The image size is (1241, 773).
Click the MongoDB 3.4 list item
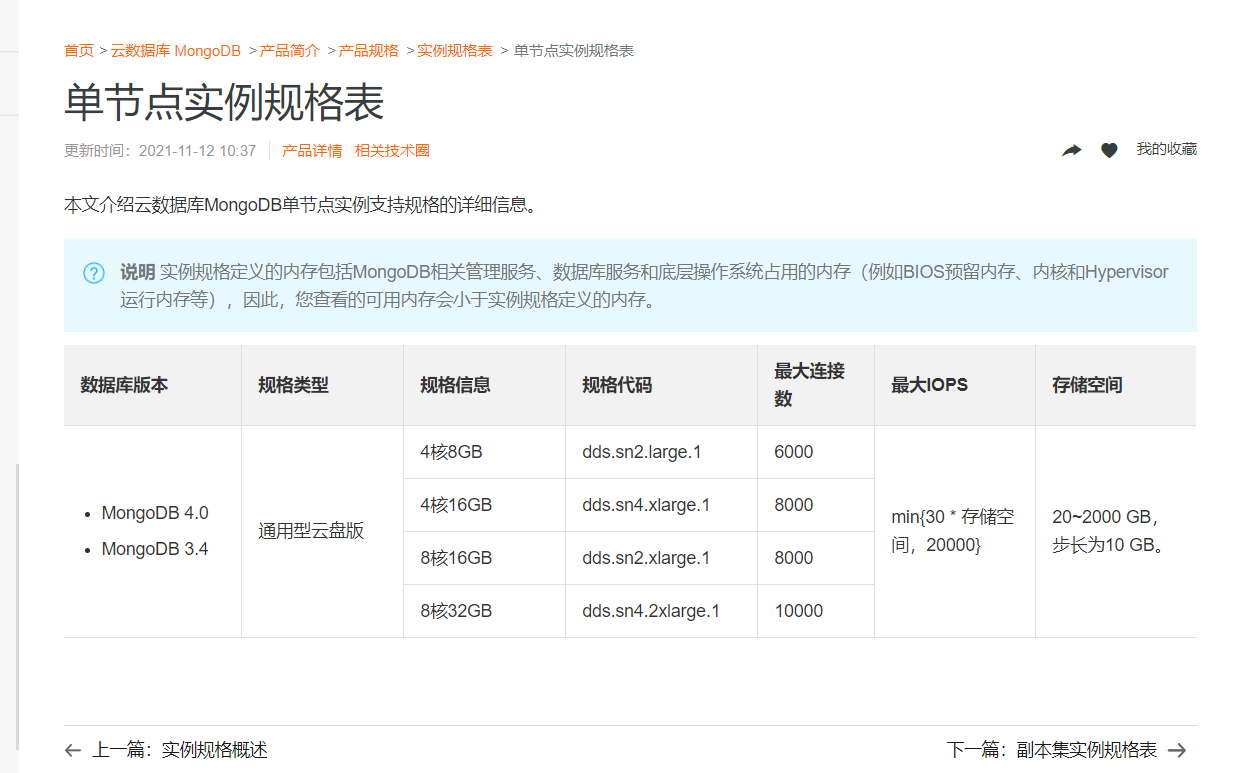pyautogui.click(x=155, y=549)
